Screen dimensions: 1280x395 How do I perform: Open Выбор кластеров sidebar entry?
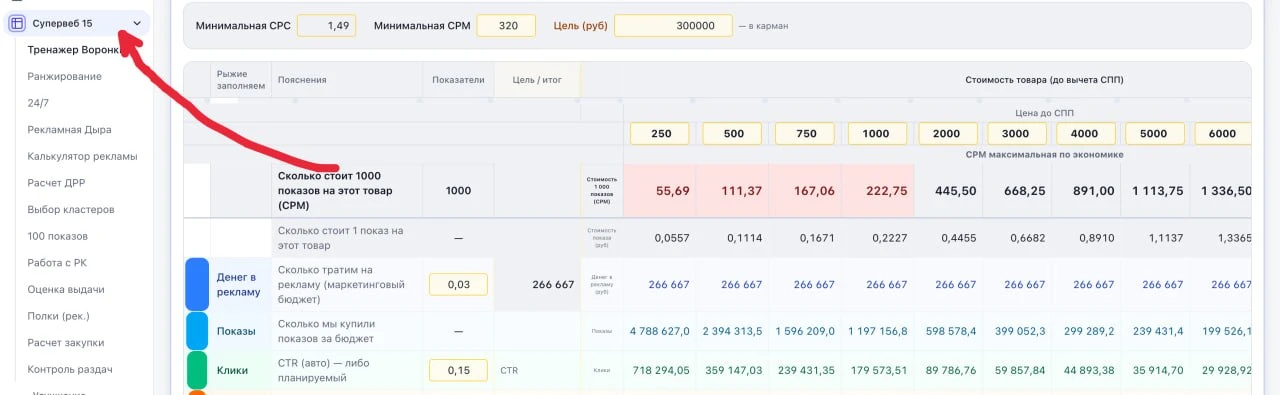click(x=71, y=209)
